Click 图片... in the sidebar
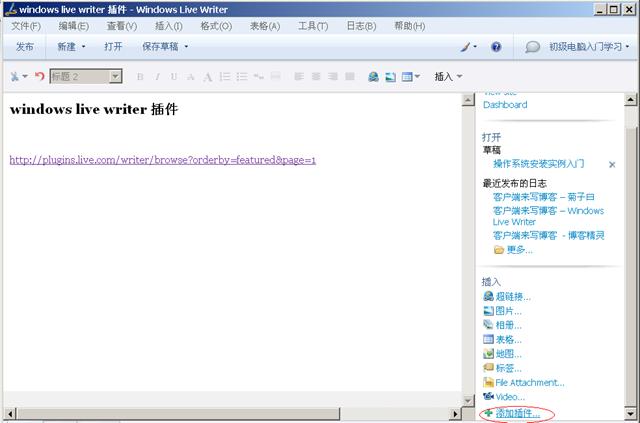The height and width of the screenshot is (423, 640). click(x=502, y=311)
